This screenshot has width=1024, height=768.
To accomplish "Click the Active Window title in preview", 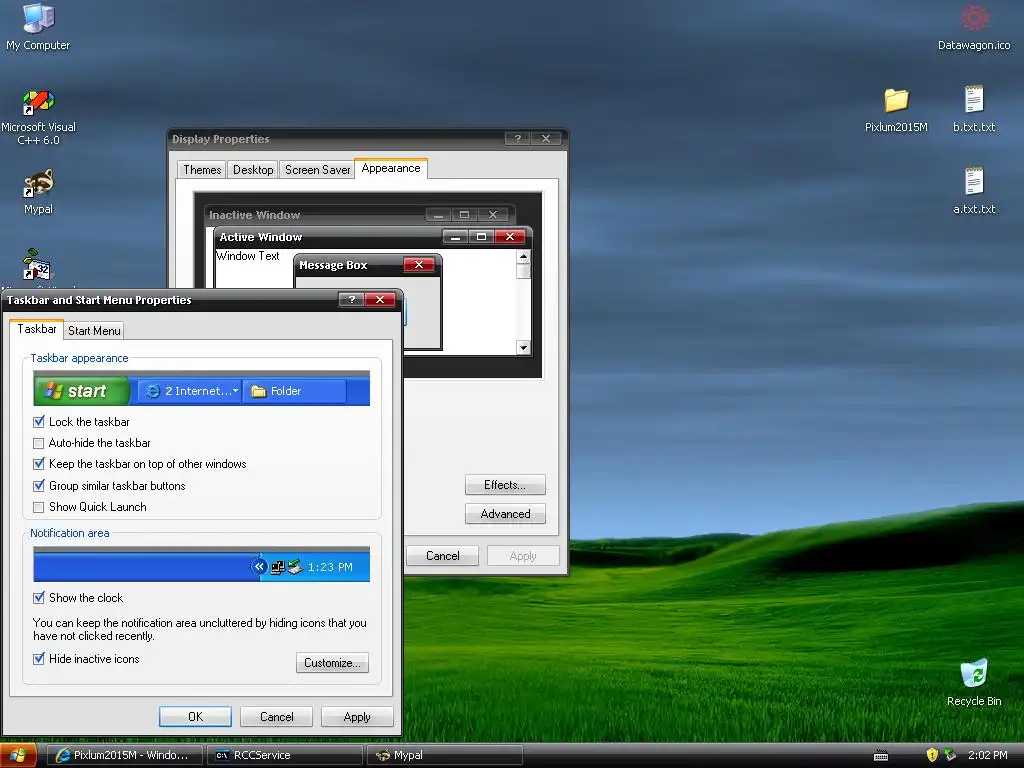I will (261, 237).
